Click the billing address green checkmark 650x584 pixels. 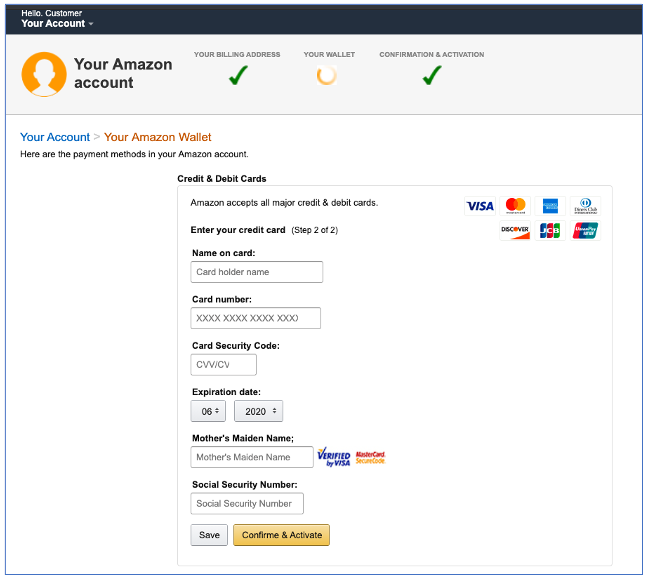(238, 75)
